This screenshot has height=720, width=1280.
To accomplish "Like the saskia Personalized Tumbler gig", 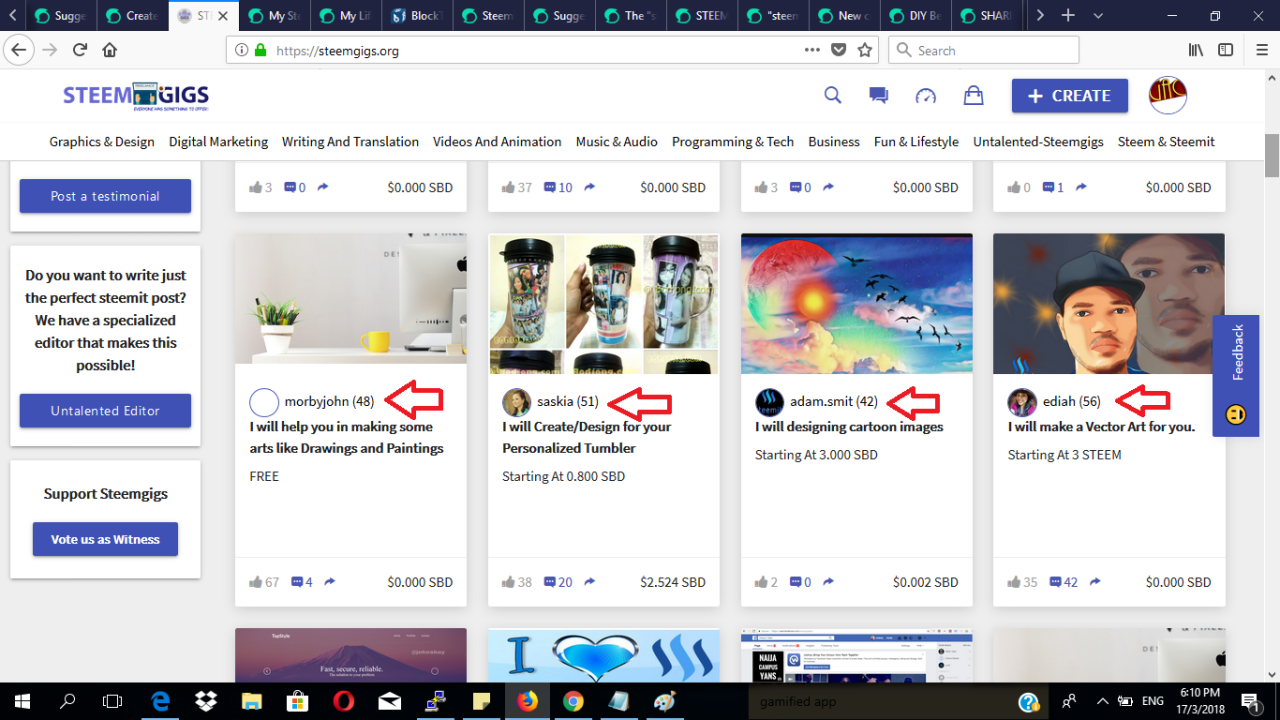I will [509, 582].
